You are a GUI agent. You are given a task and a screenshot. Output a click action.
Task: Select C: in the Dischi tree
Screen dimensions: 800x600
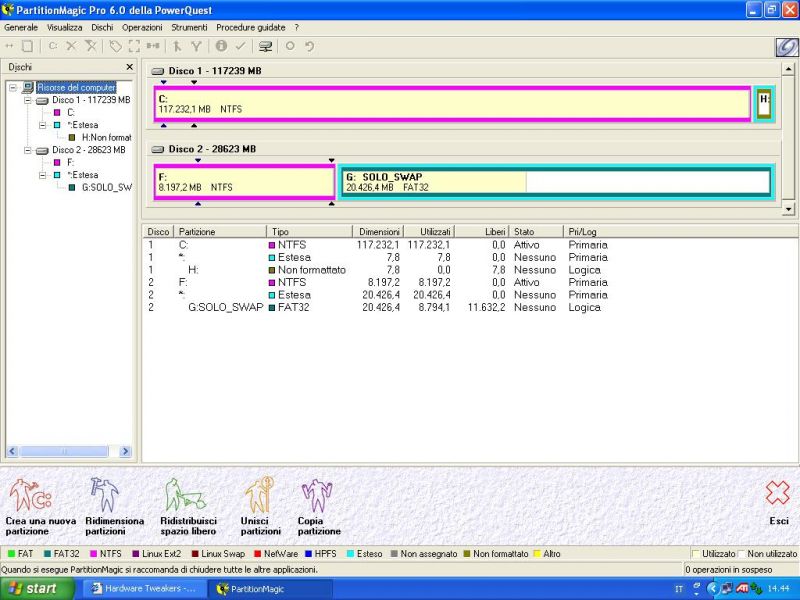(x=70, y=112)
